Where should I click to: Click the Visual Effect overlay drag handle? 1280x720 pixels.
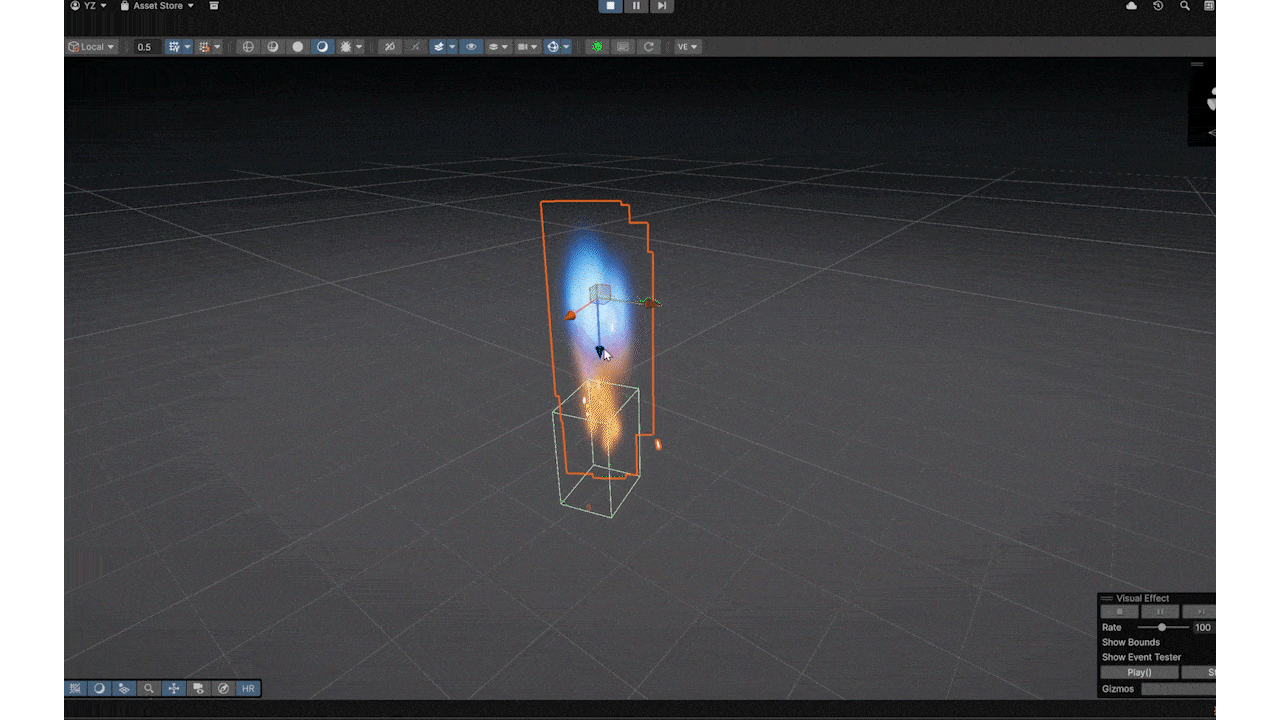pyautogui.click(x=1107, y=598)
